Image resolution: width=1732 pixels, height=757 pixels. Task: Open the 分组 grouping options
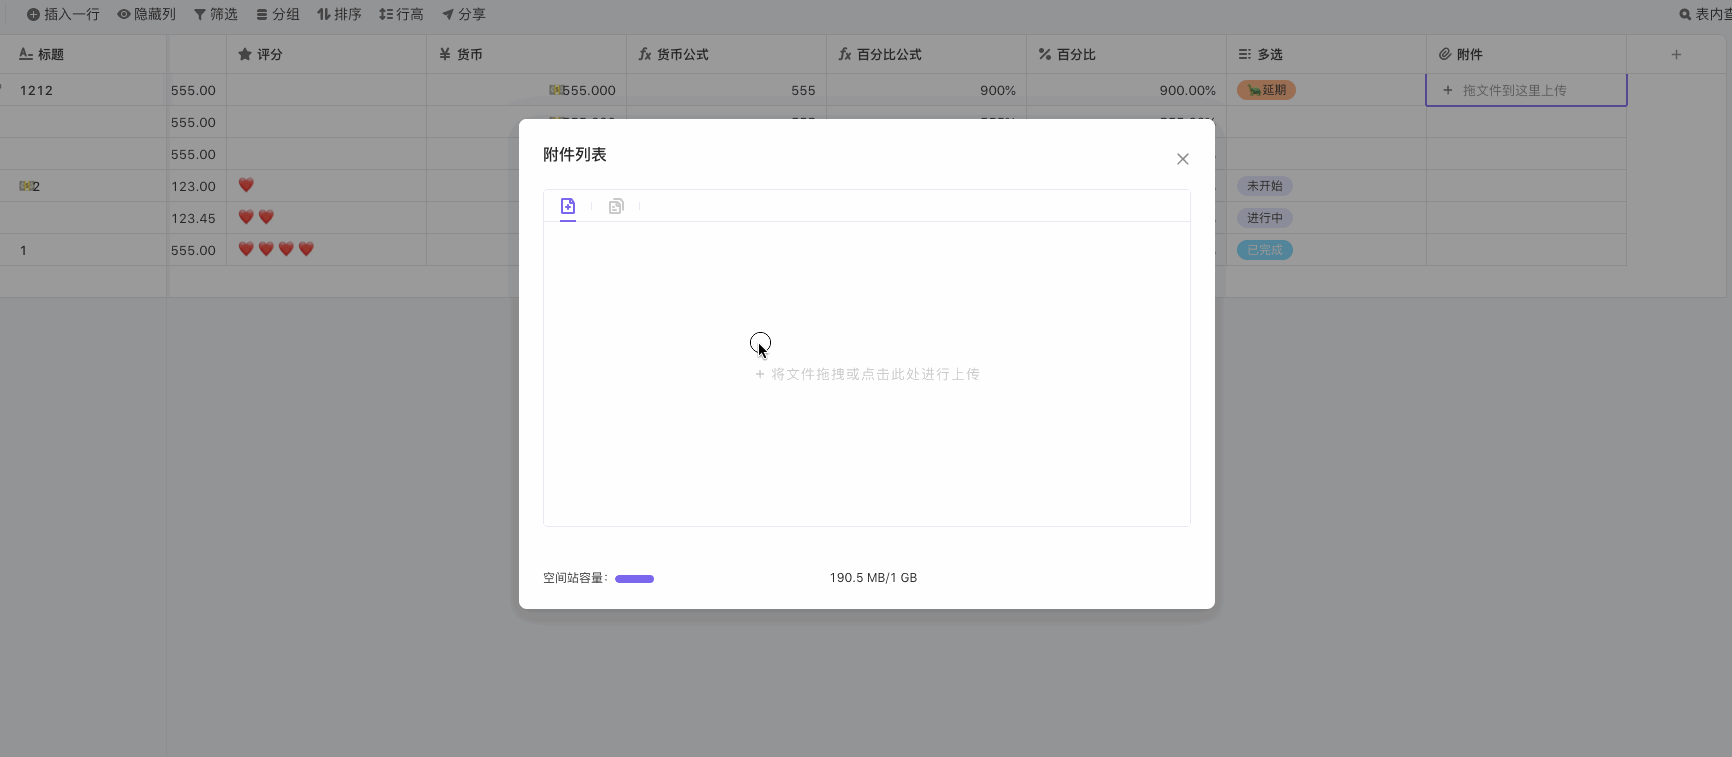277,14
